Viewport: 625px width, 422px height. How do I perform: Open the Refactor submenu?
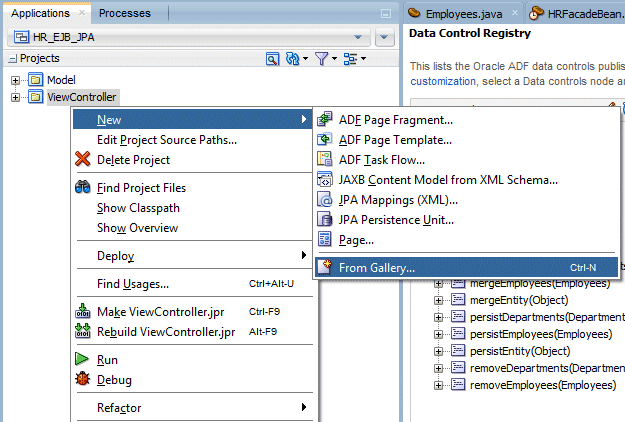193,407
